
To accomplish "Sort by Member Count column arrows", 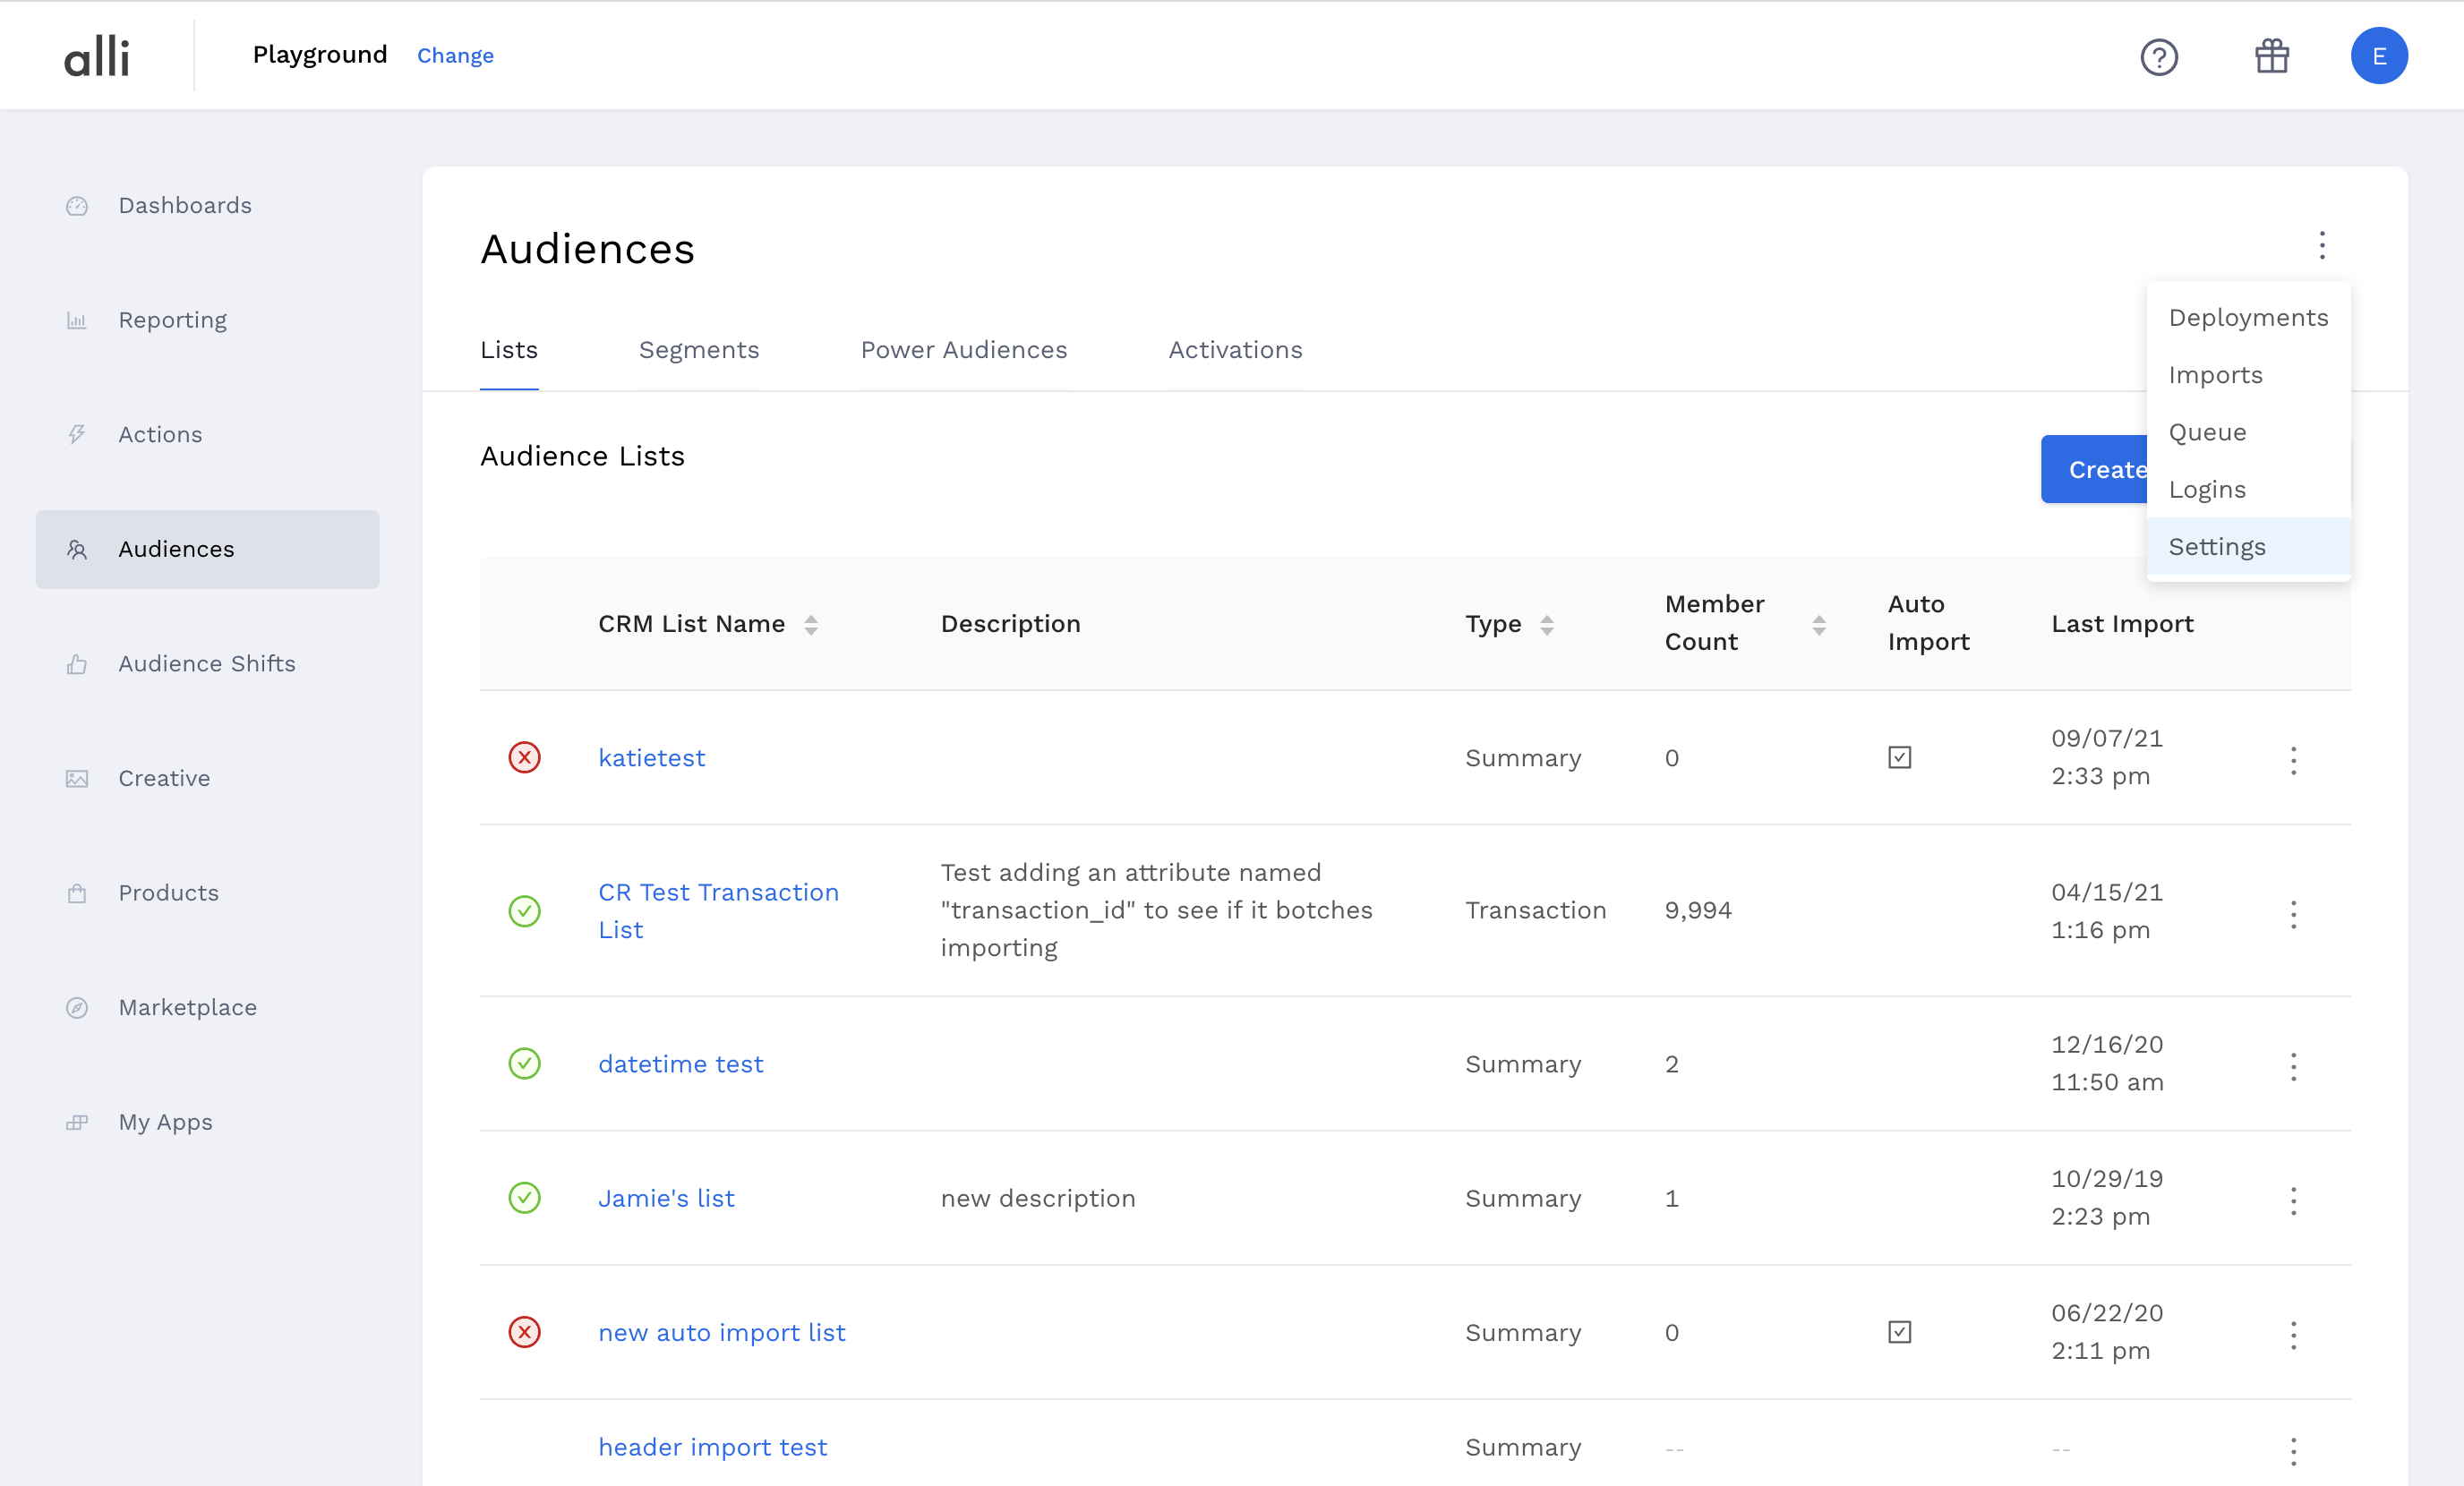I will (x=1818, y=625).
